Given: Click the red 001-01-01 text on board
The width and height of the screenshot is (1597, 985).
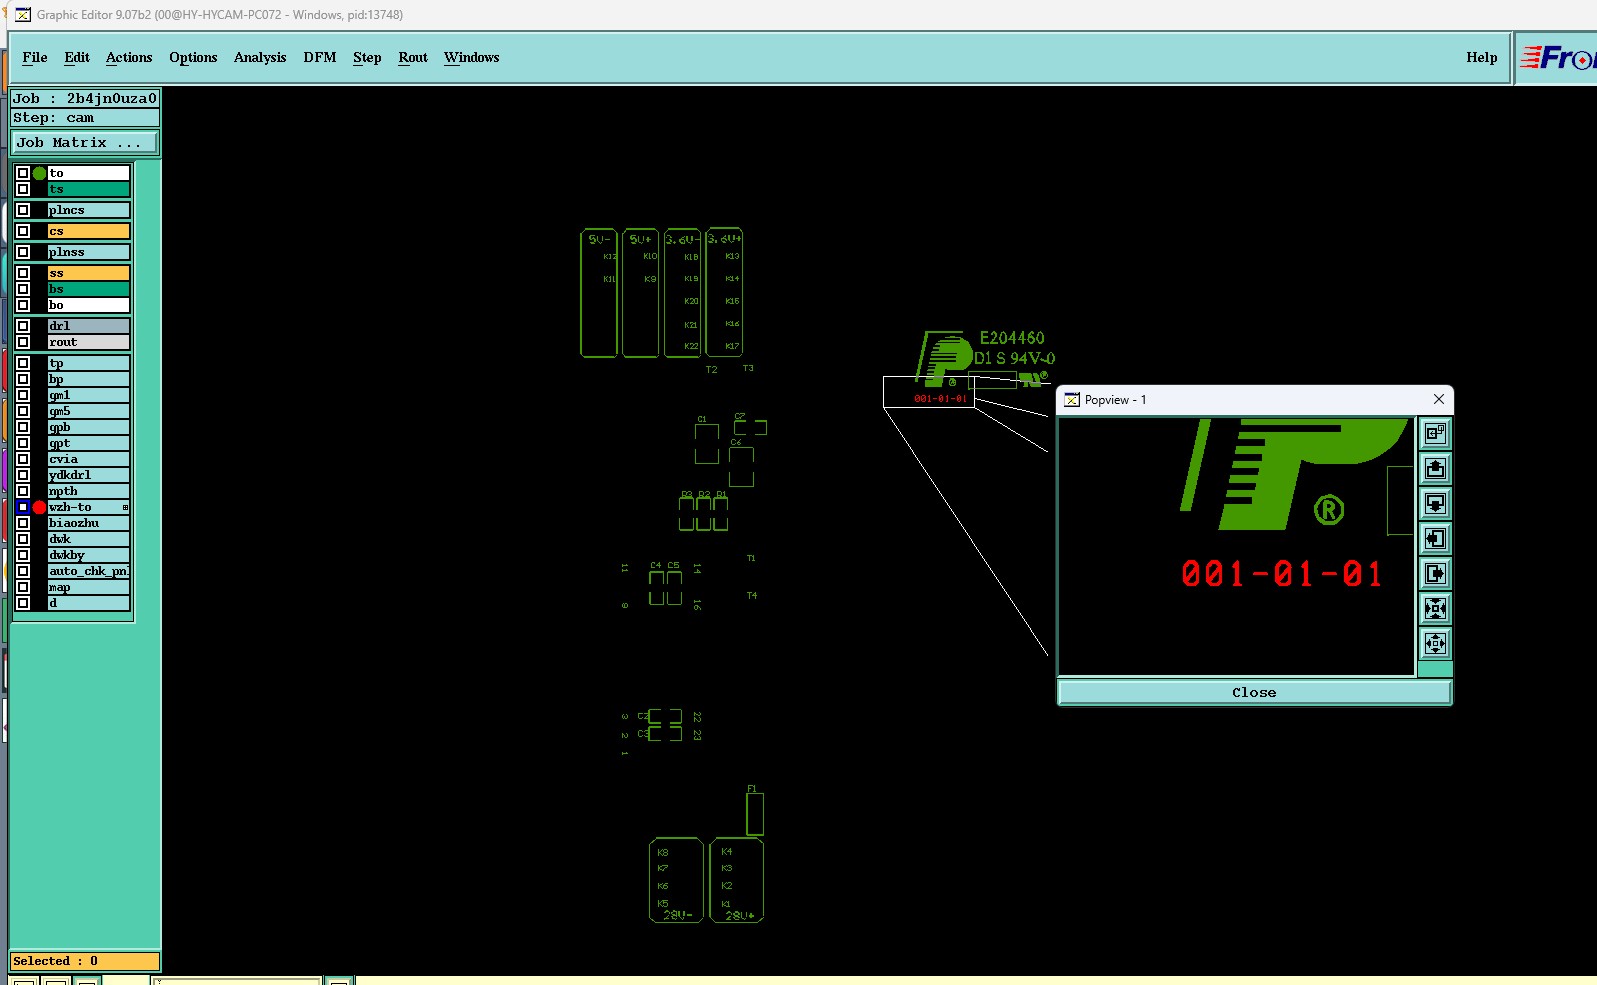Looking at the screenshot, I should click(940, 398).
